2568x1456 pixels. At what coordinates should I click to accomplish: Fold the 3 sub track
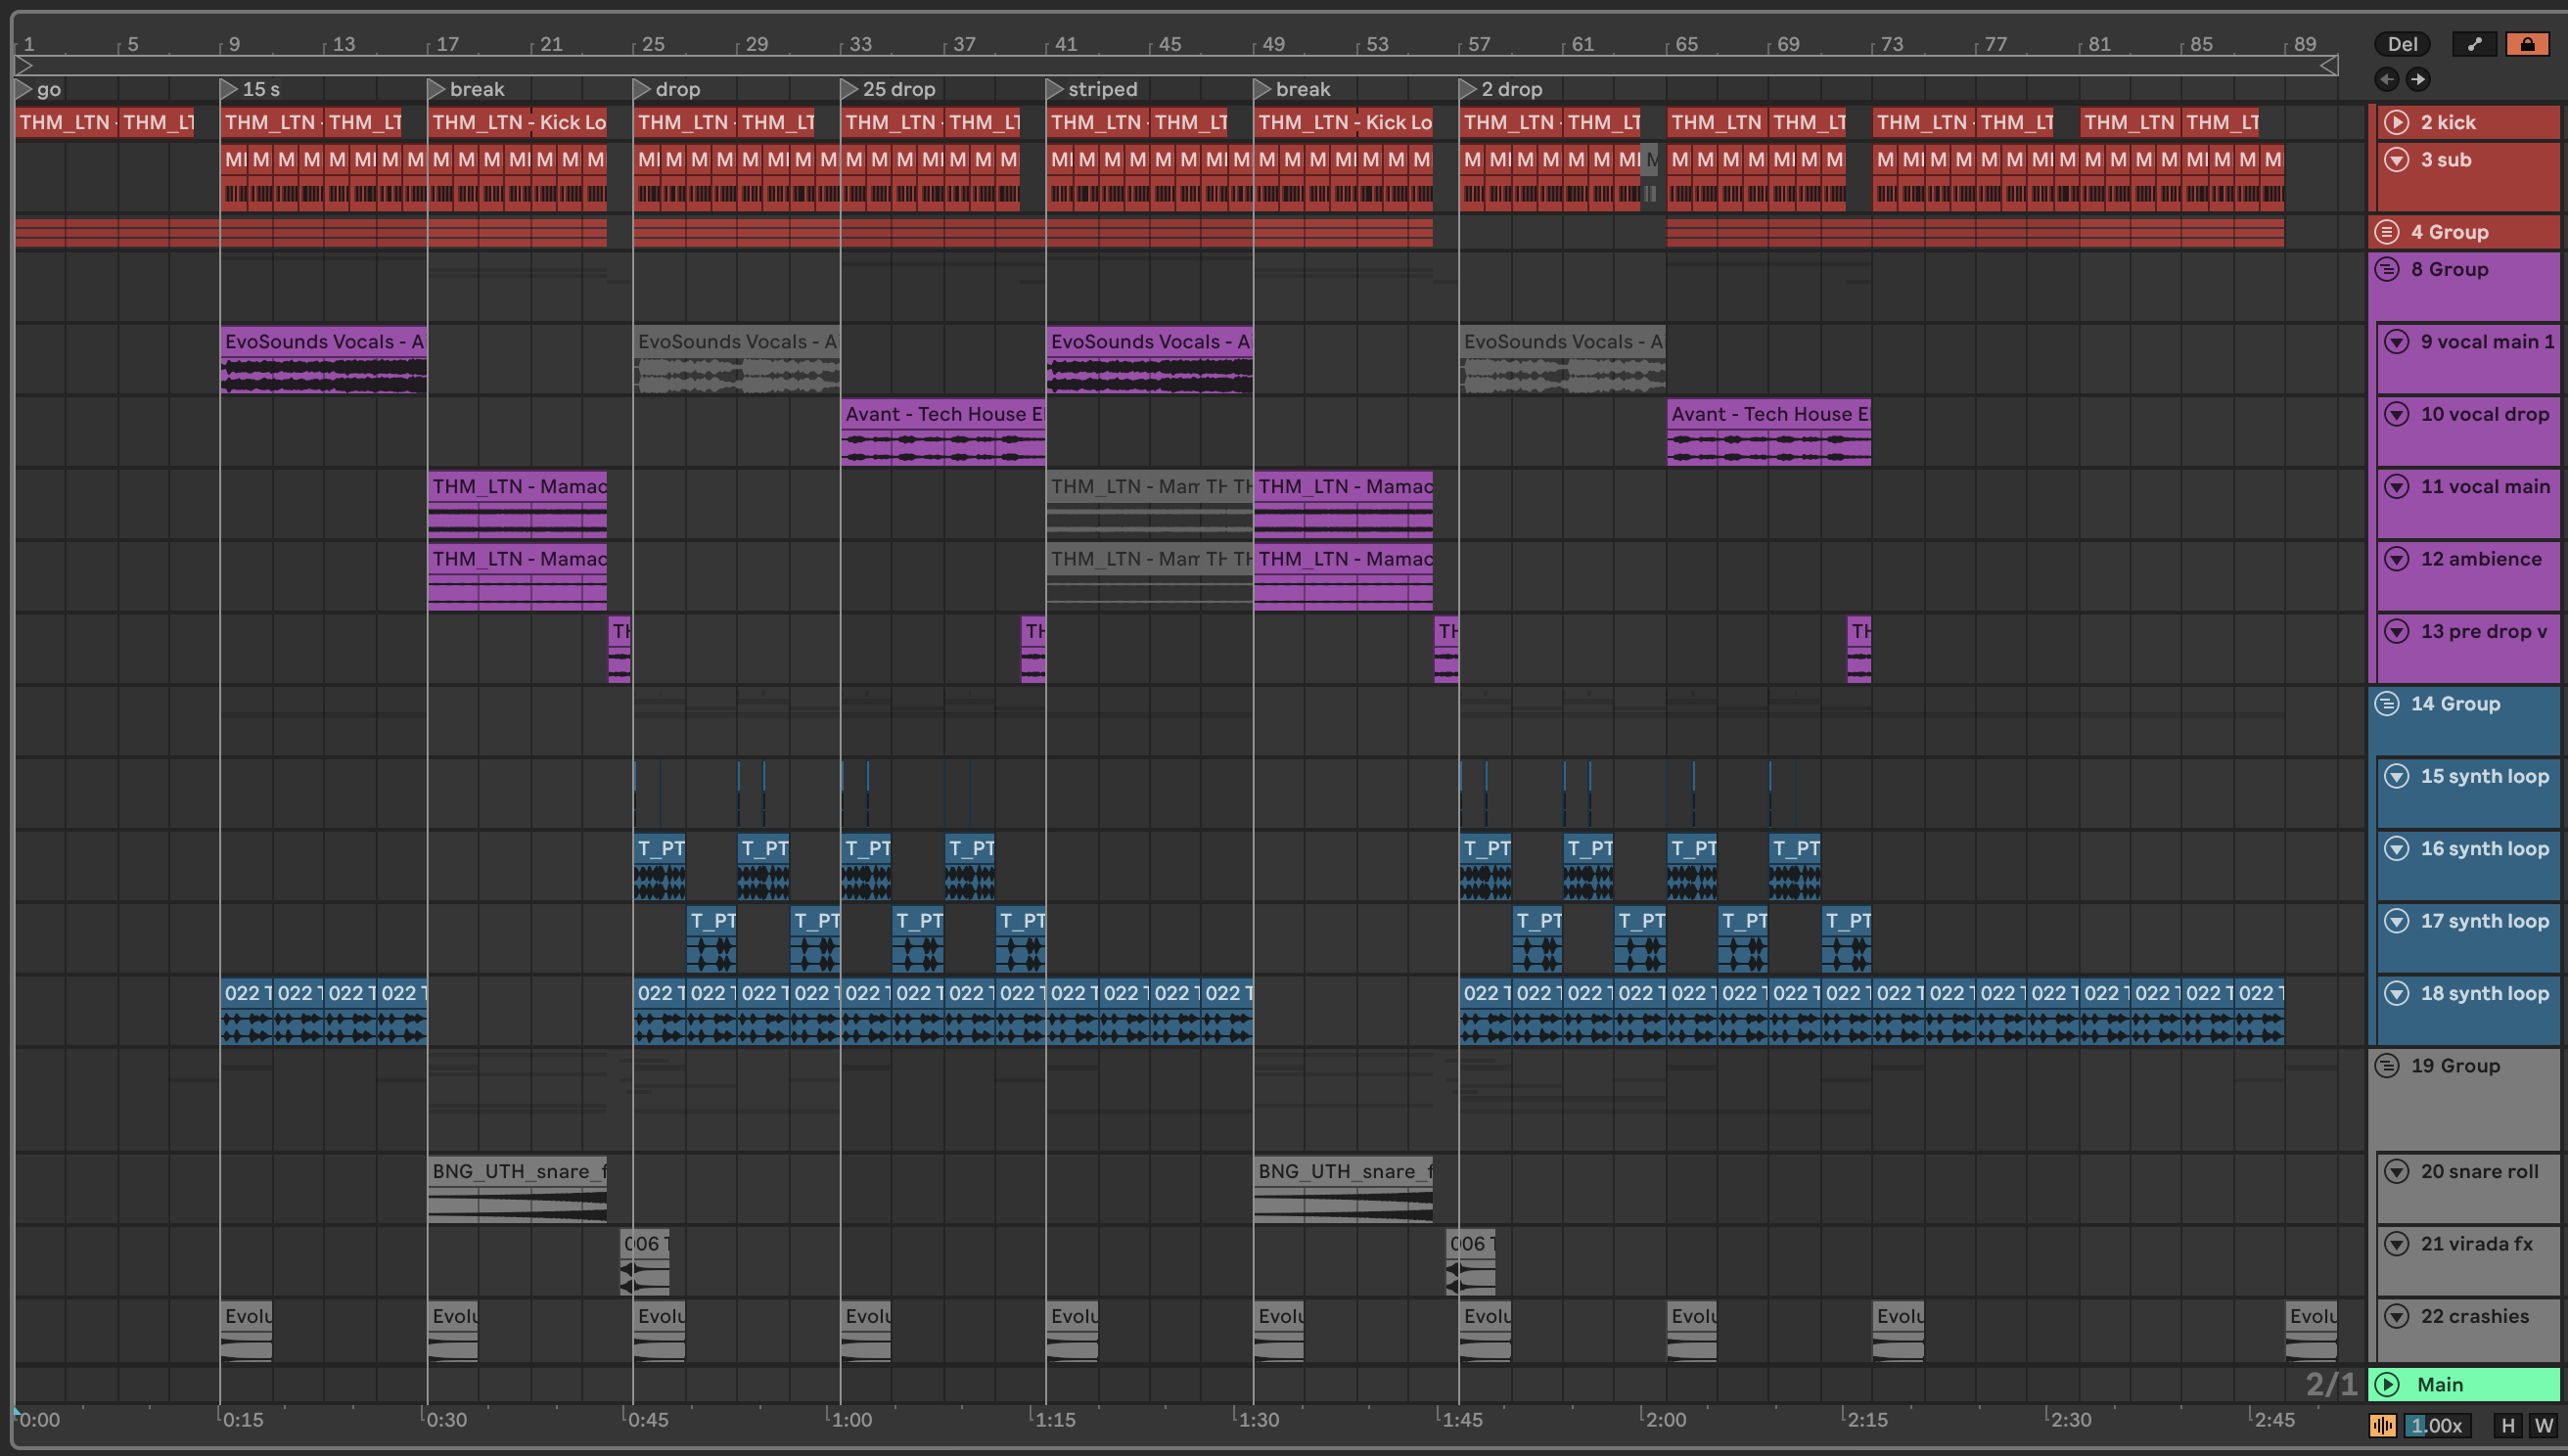coord(2397,159)
